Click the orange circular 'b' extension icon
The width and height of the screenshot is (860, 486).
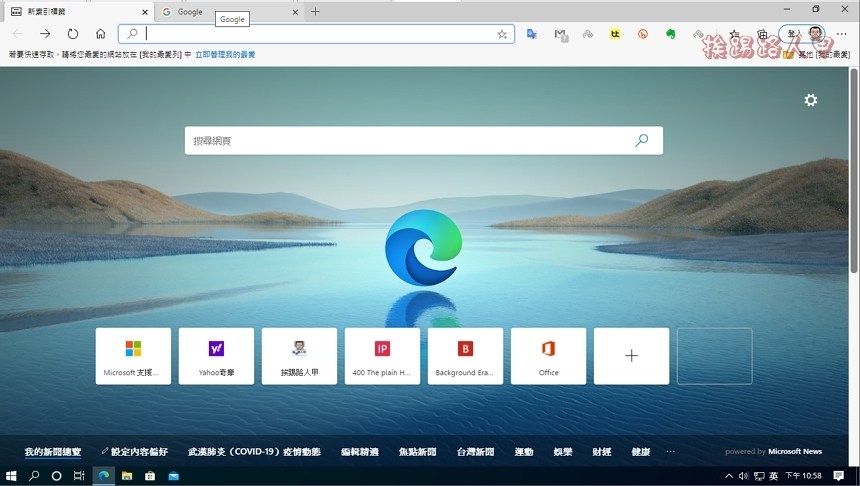[x=643, y=34]
